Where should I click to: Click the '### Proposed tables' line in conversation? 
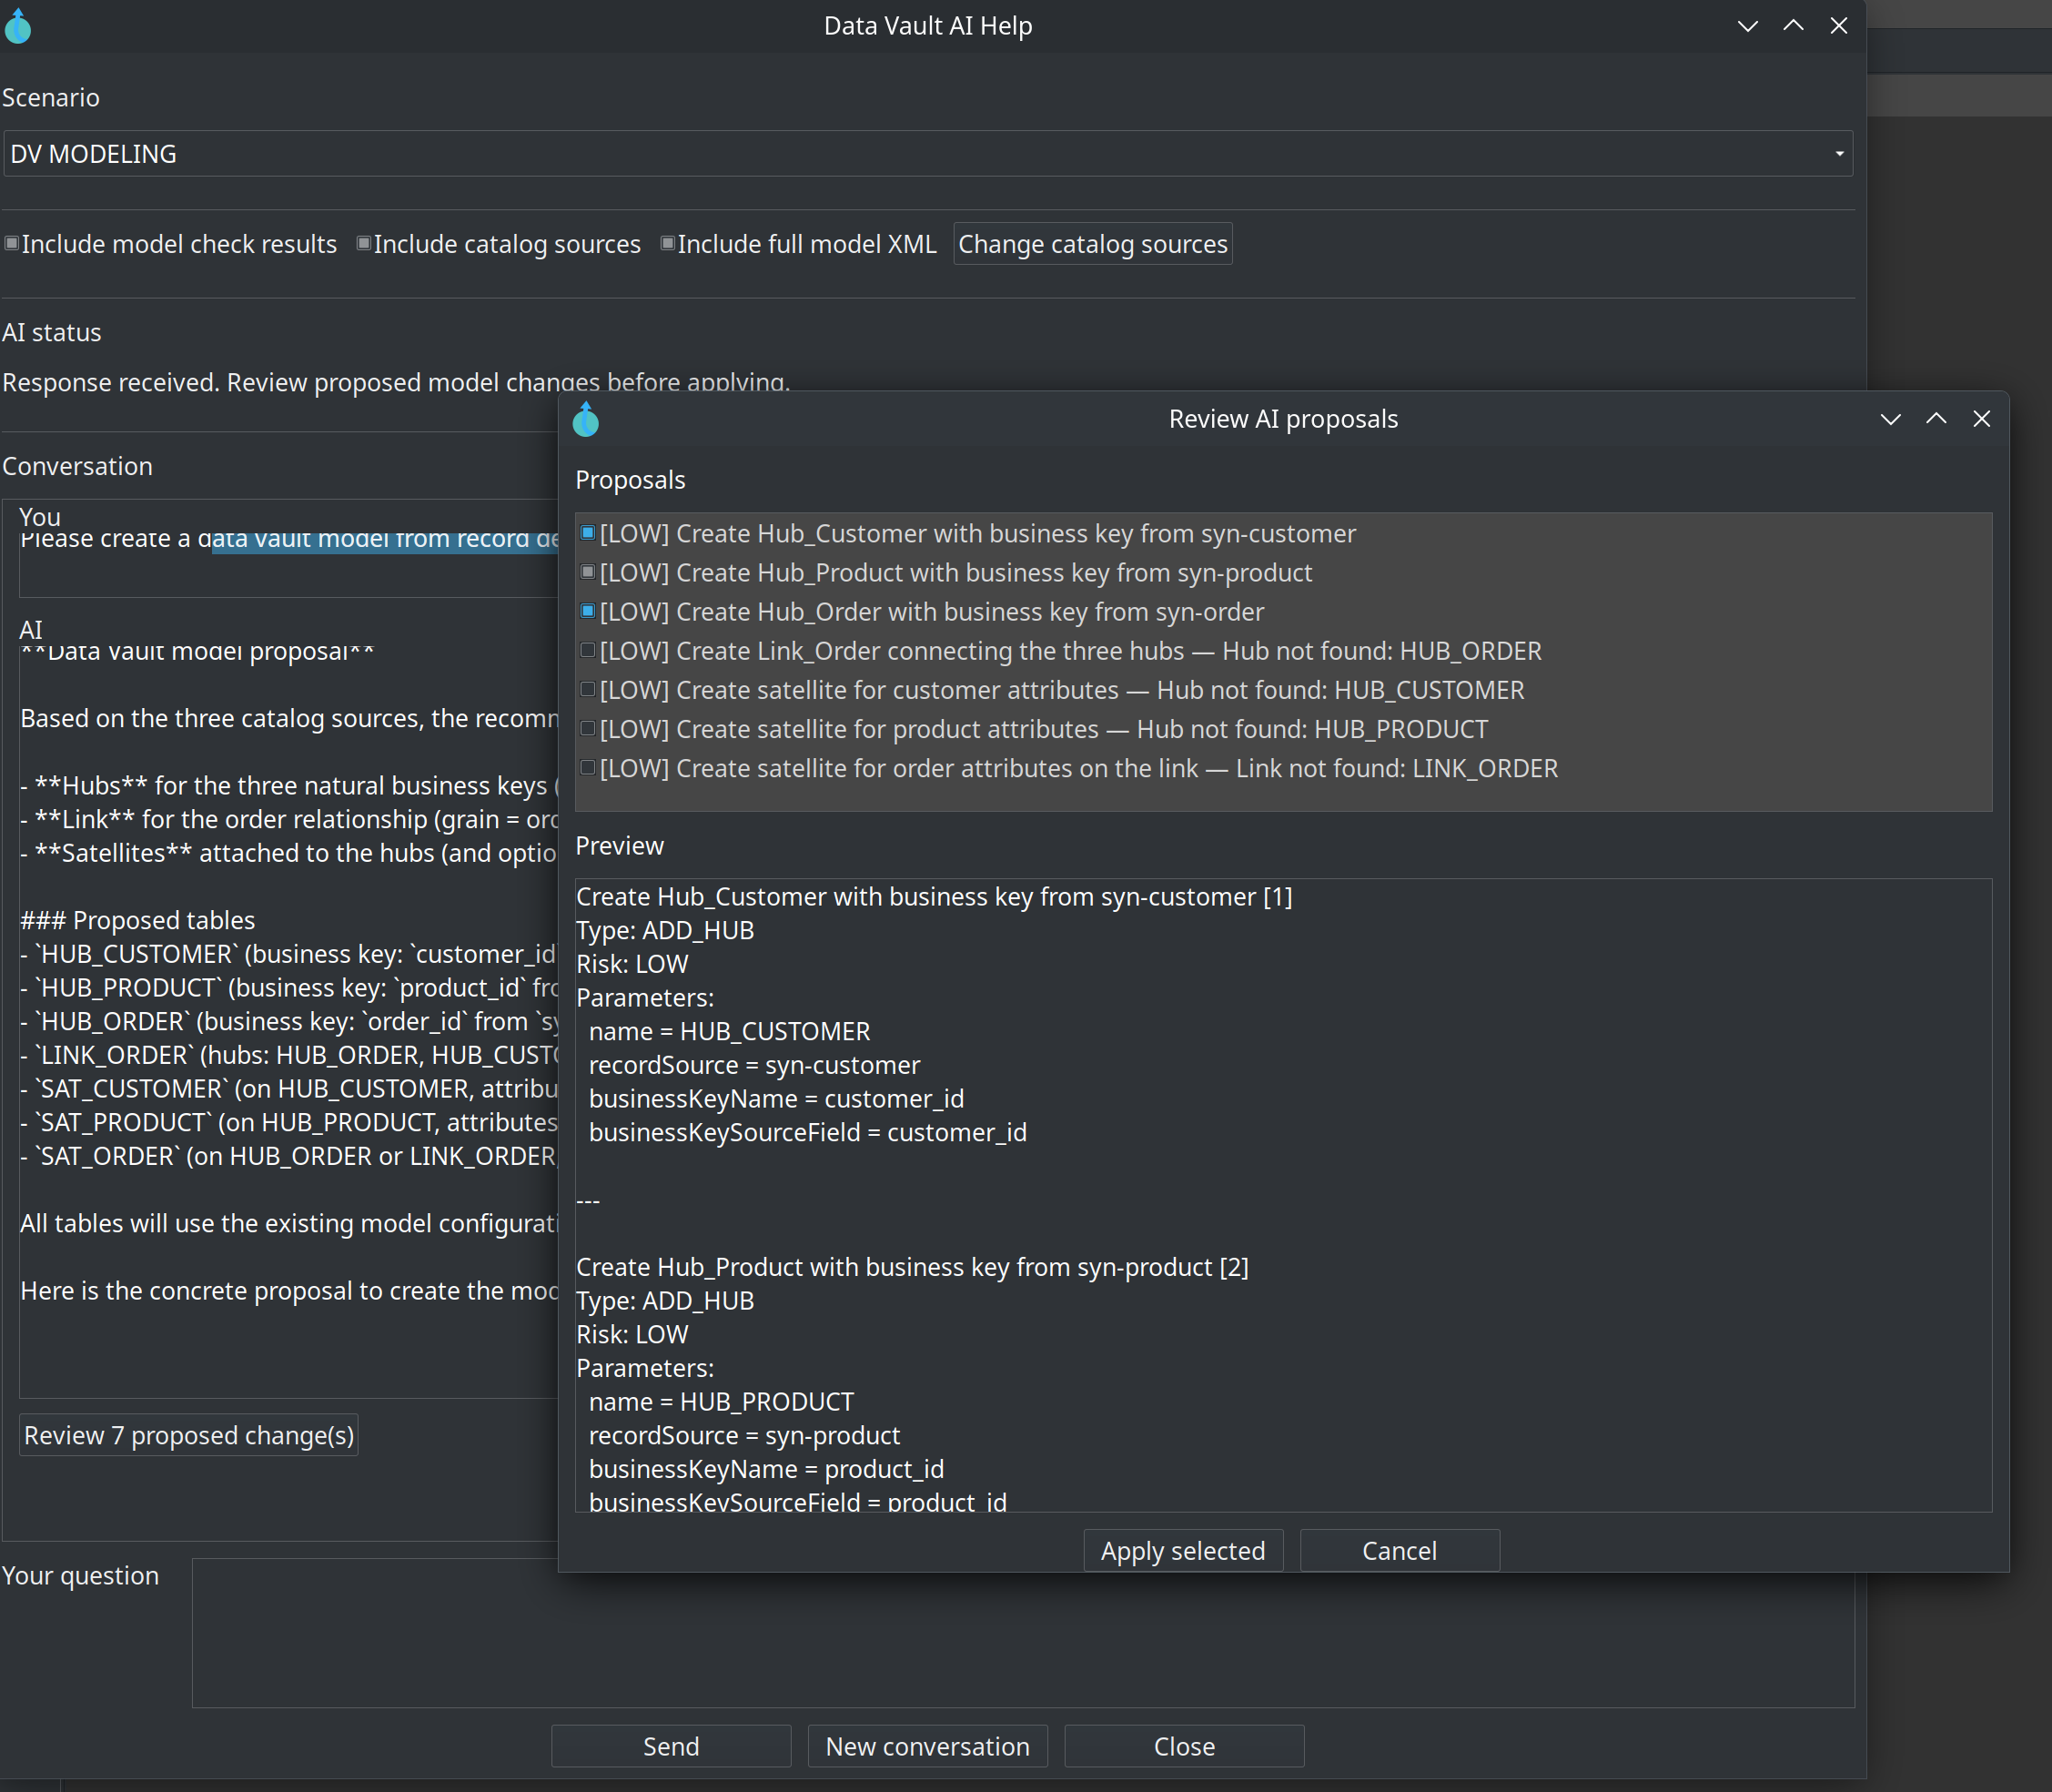click(x=138, y=920)
